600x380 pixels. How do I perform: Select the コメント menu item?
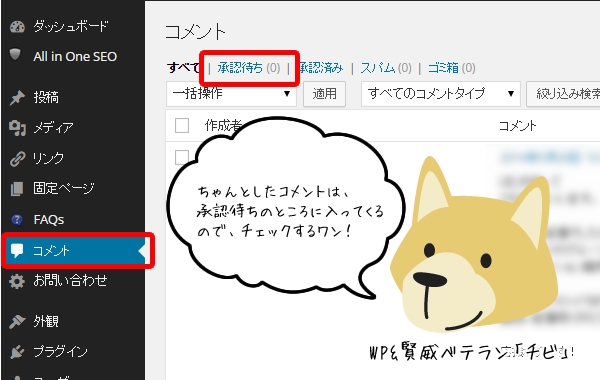(x=73, y=251)
